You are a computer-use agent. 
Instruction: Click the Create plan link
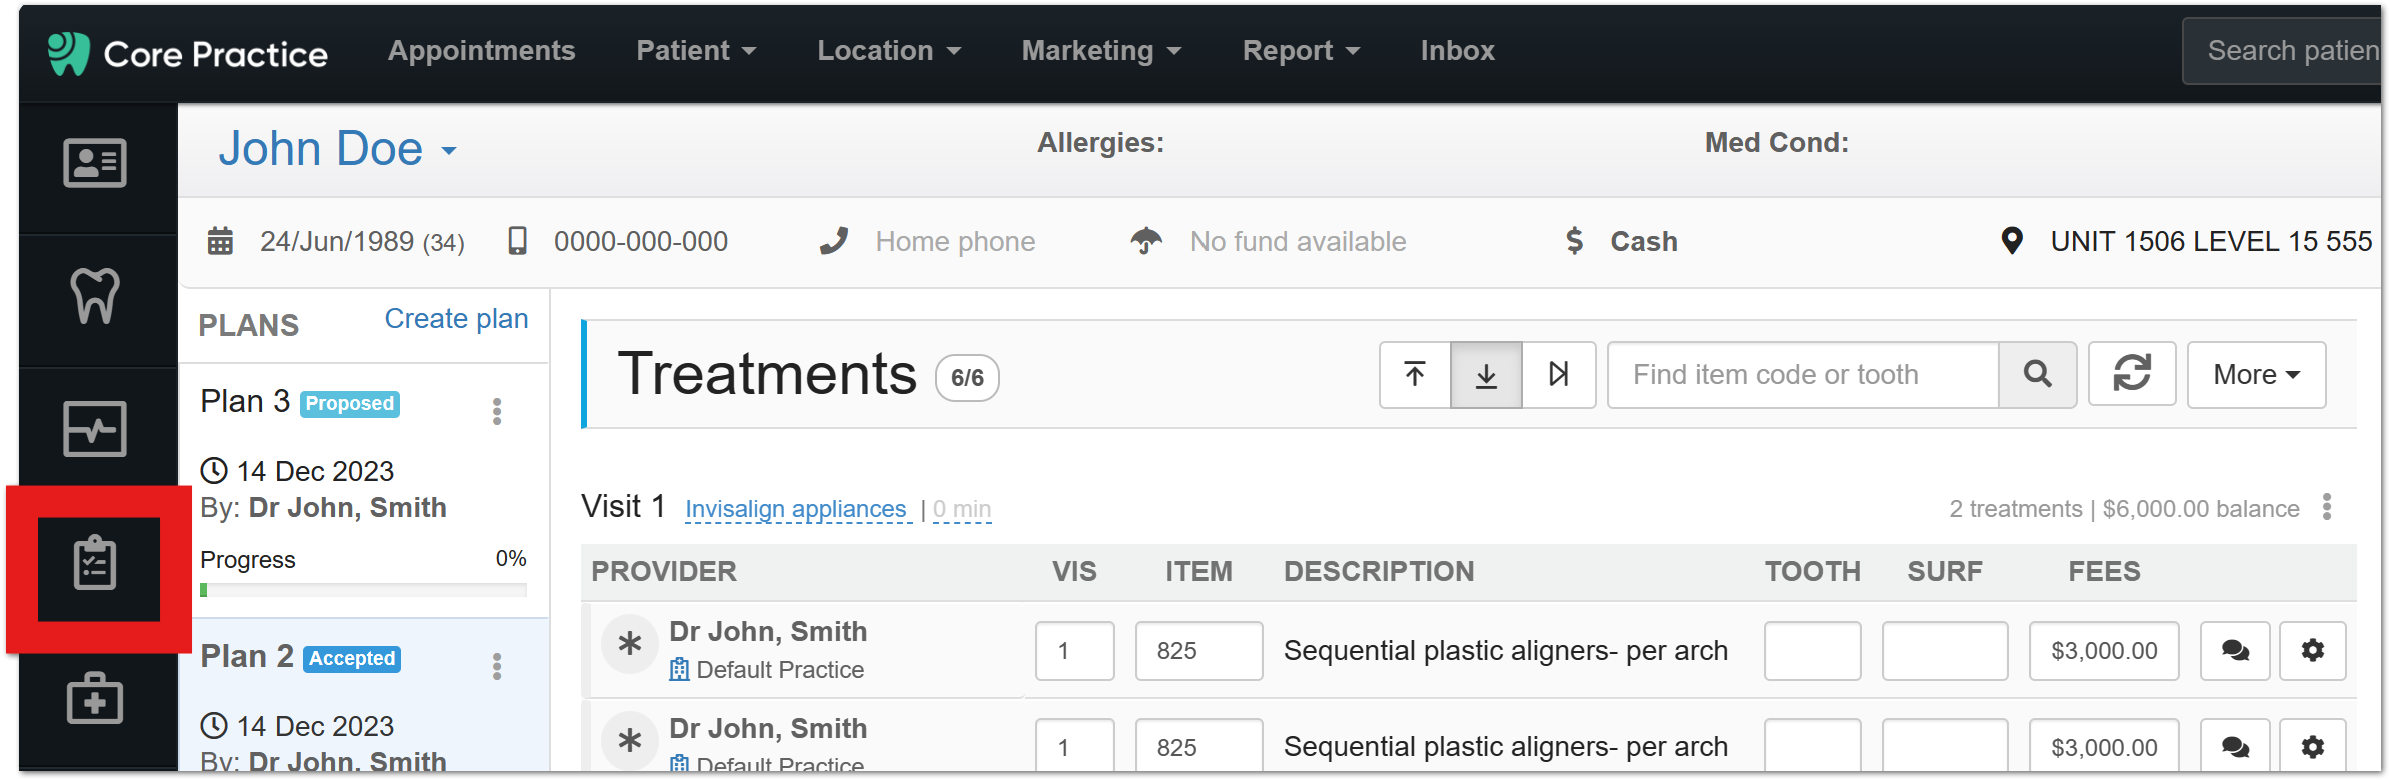456,319
